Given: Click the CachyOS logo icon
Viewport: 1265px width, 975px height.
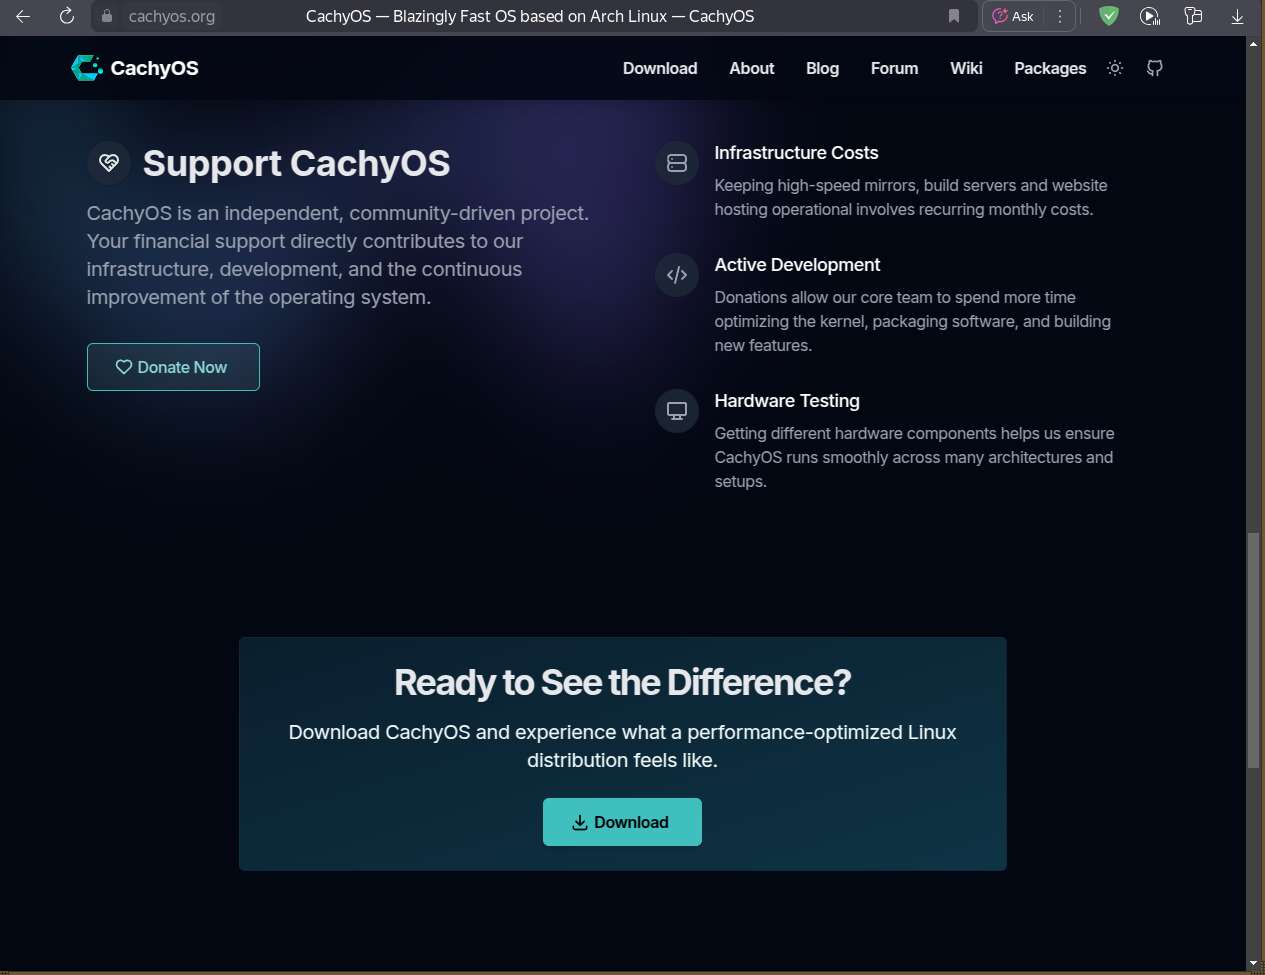Looking at the screenshot, I should [x=87, y=68].
